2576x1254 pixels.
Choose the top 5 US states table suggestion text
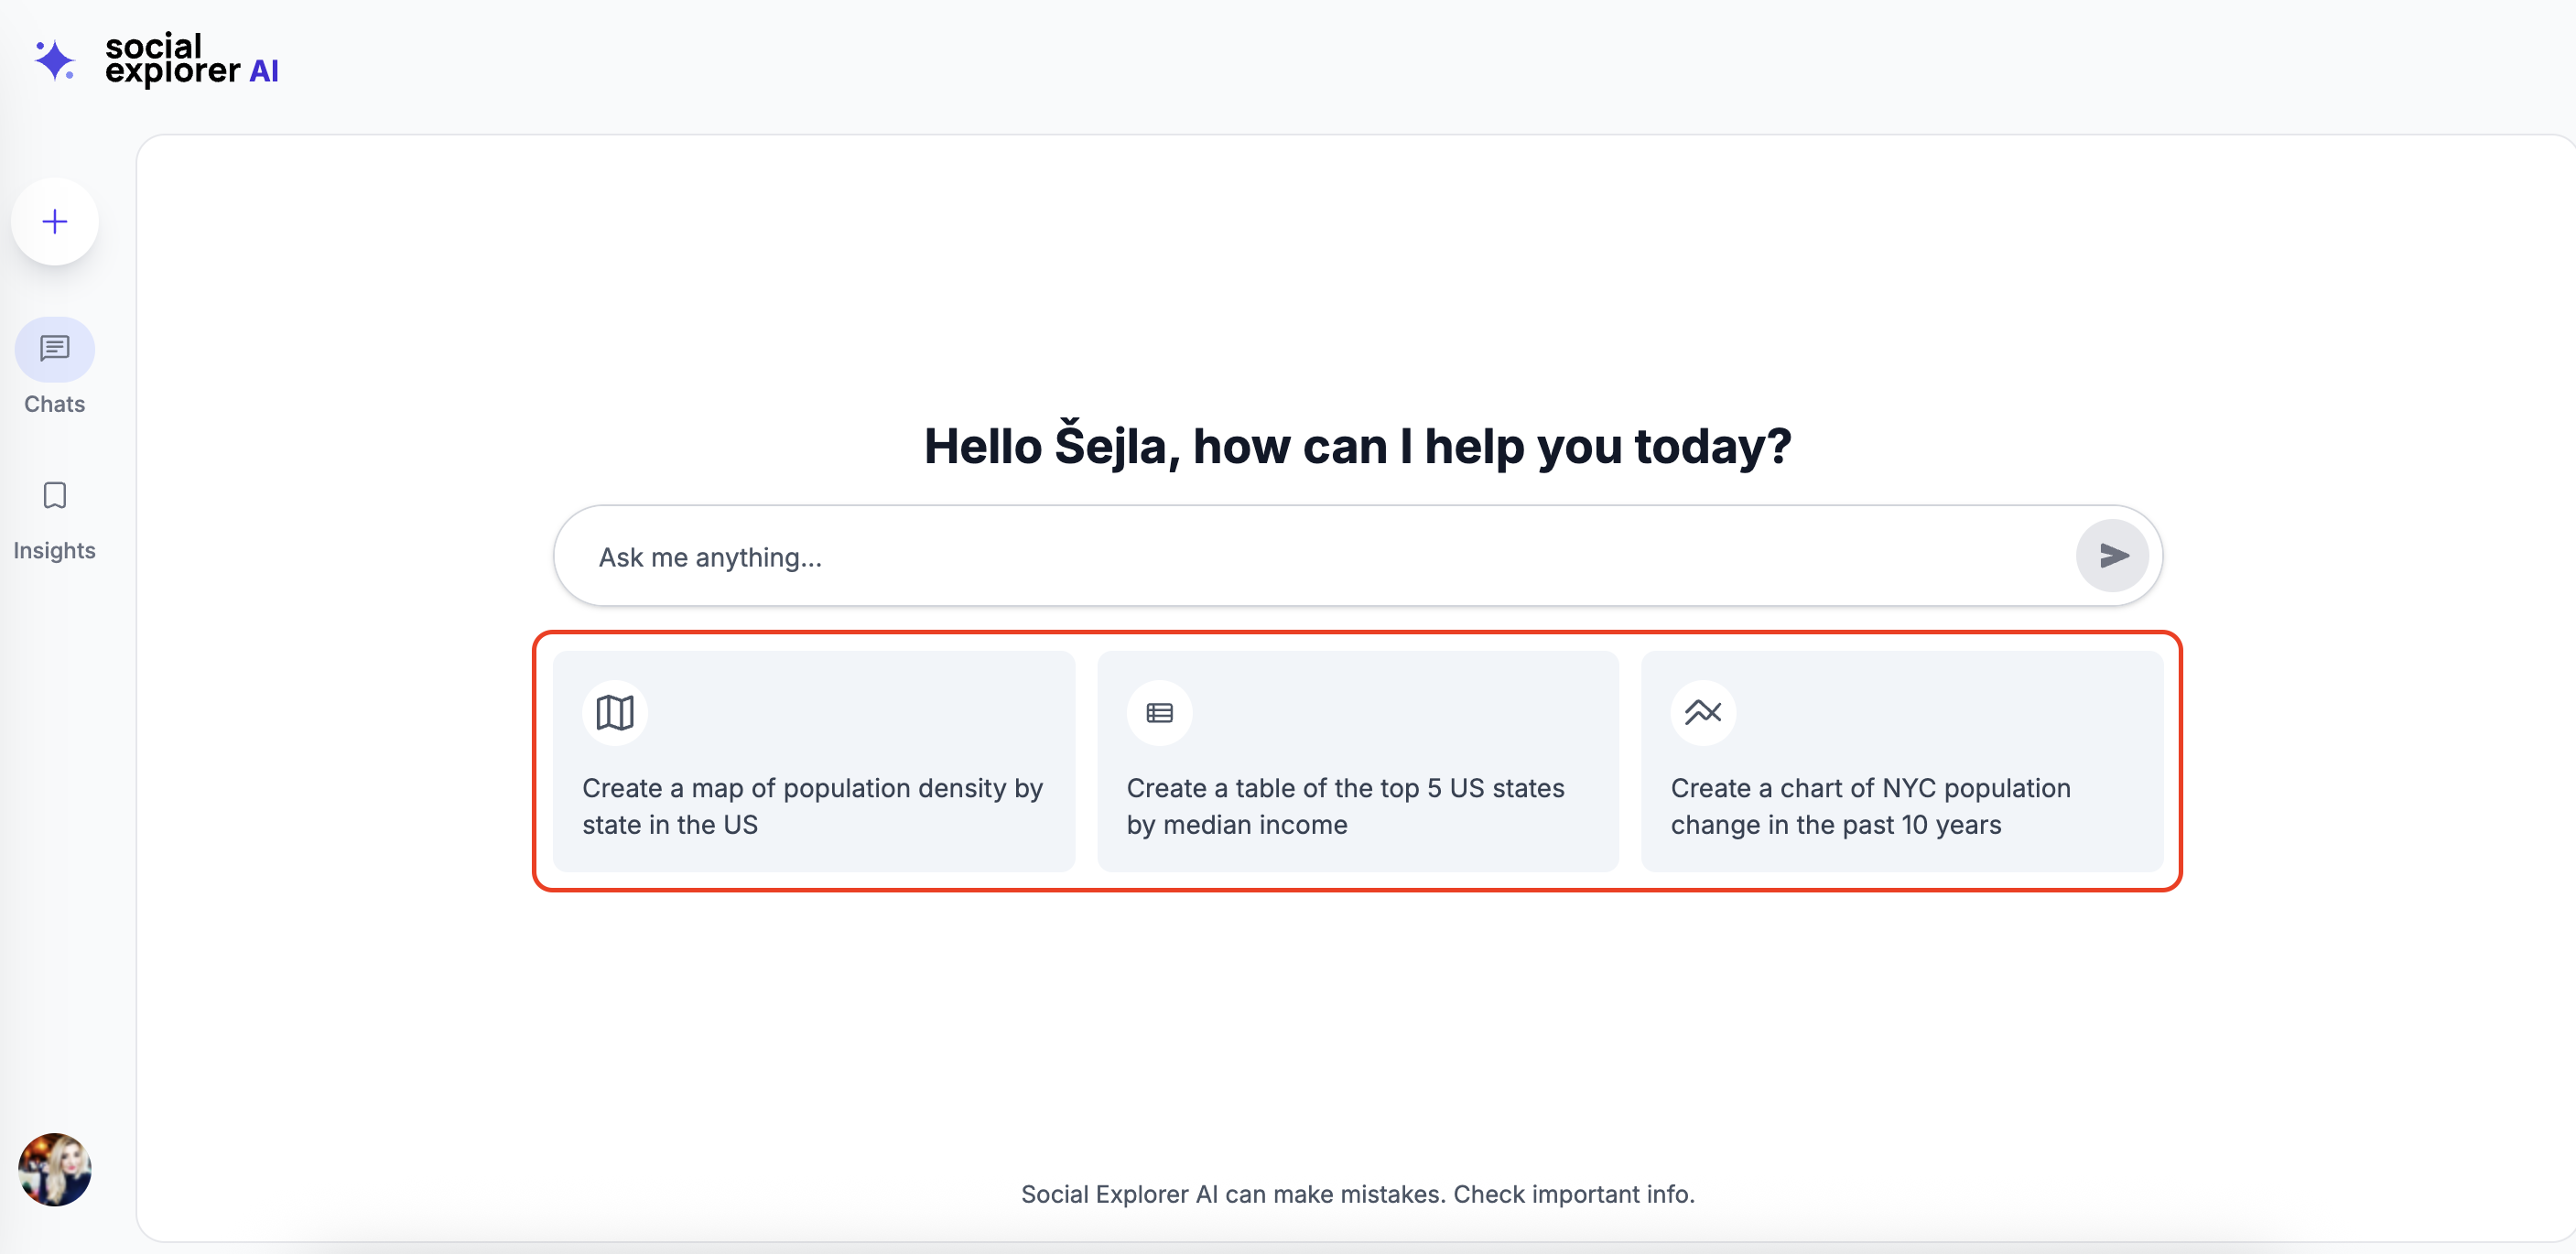(1344, 806)
